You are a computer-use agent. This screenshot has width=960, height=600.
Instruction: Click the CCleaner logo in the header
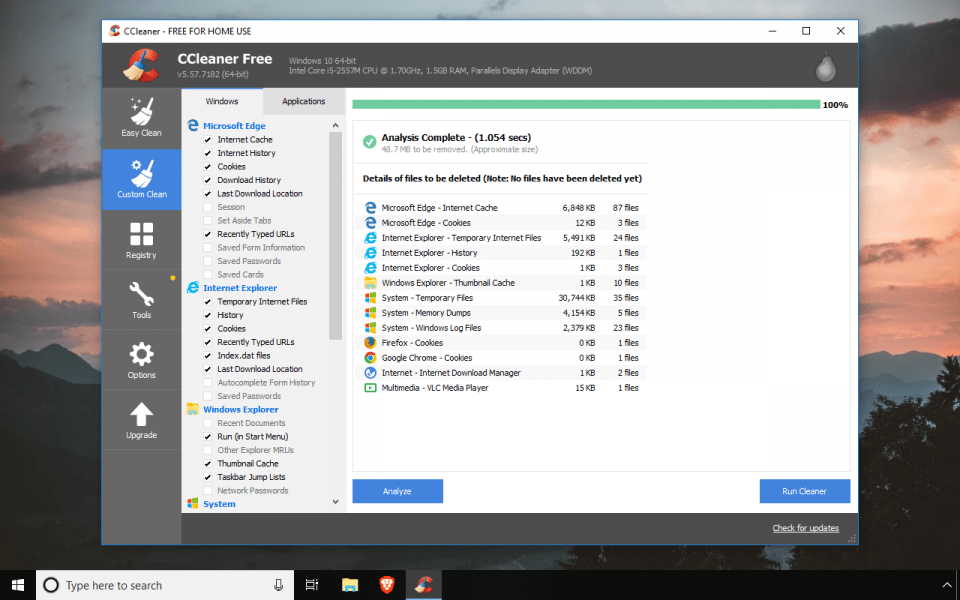coord(141,65)
